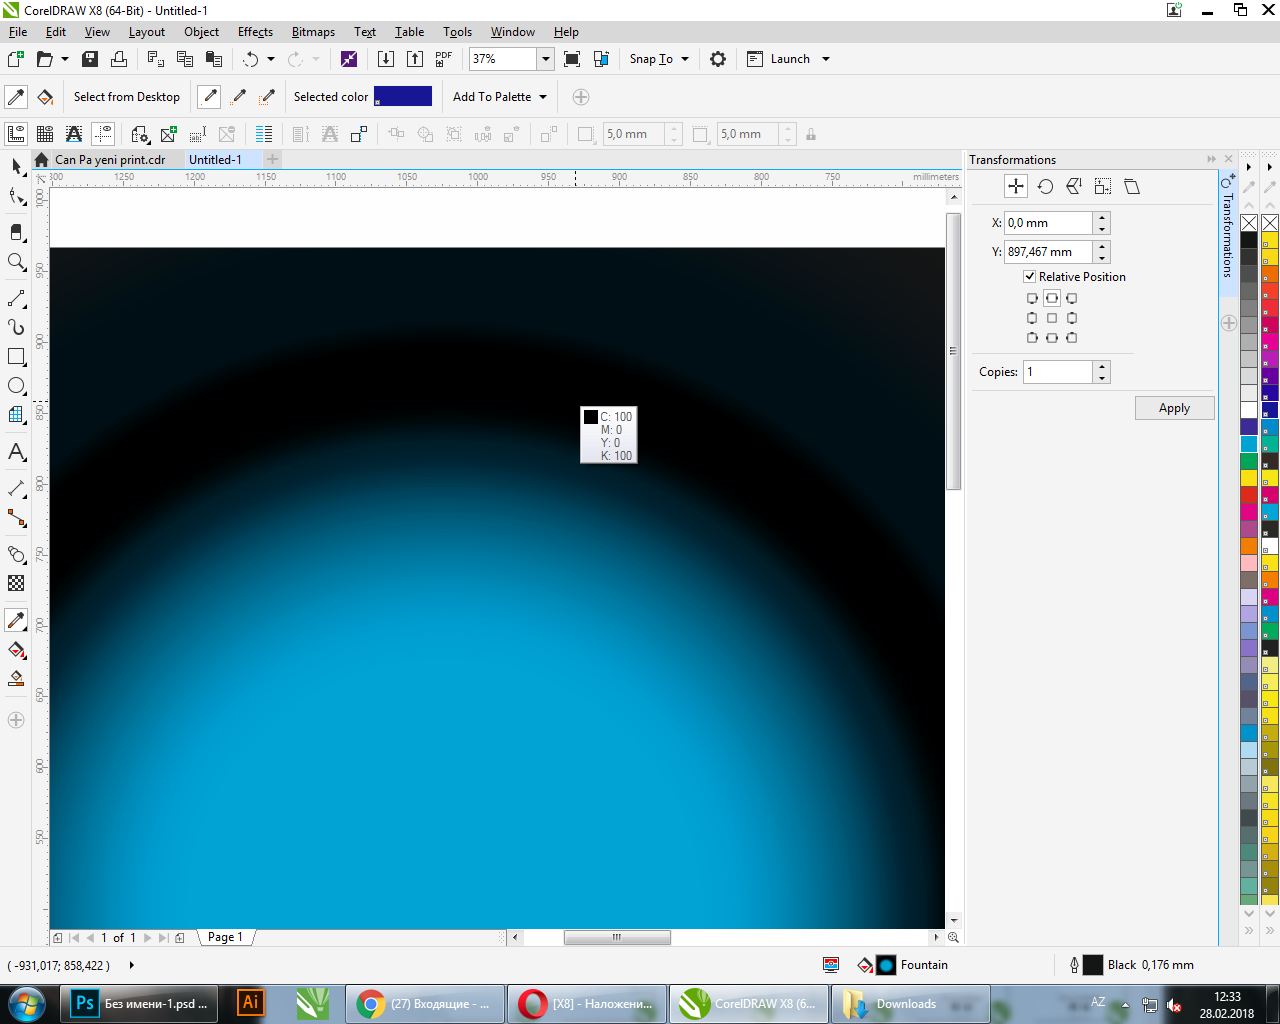Select the Skew transformation icon
Screen dimensions: 1280x1024
click(1131, 186)
